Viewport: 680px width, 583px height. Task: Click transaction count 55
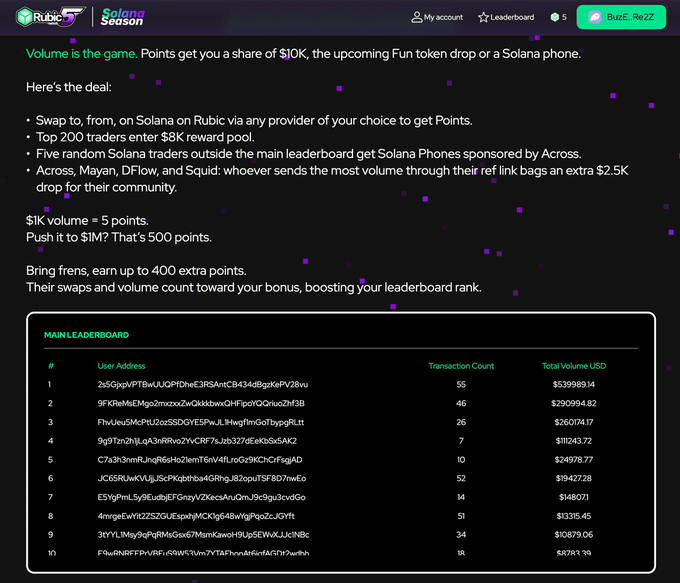461,384
